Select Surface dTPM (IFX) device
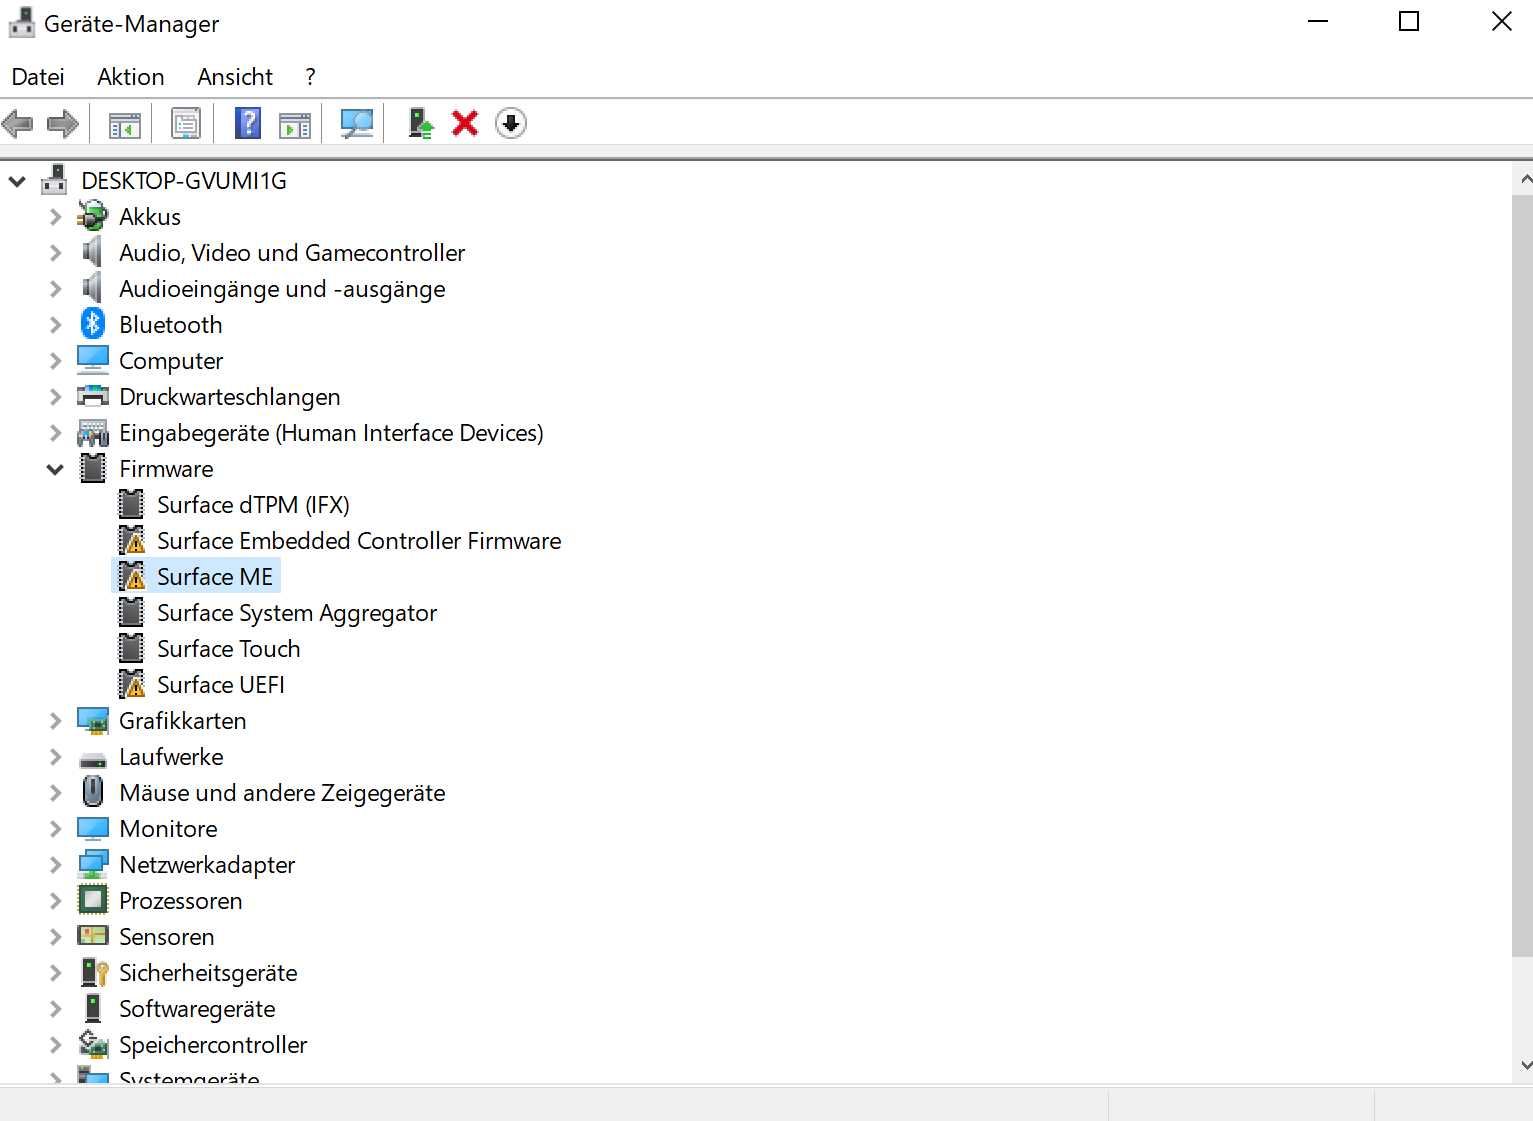Image resolution: width=1533 pixels, height=1121 pixels. 253,504
